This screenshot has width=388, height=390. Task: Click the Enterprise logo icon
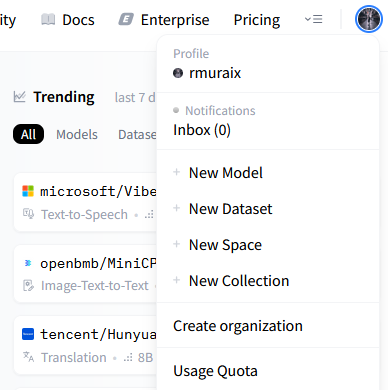126,20
